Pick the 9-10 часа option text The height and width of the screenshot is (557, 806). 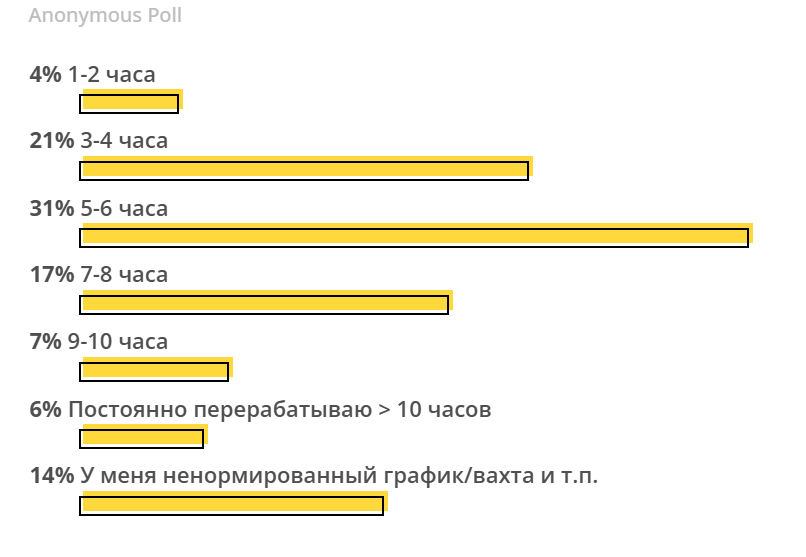[118, 342]
